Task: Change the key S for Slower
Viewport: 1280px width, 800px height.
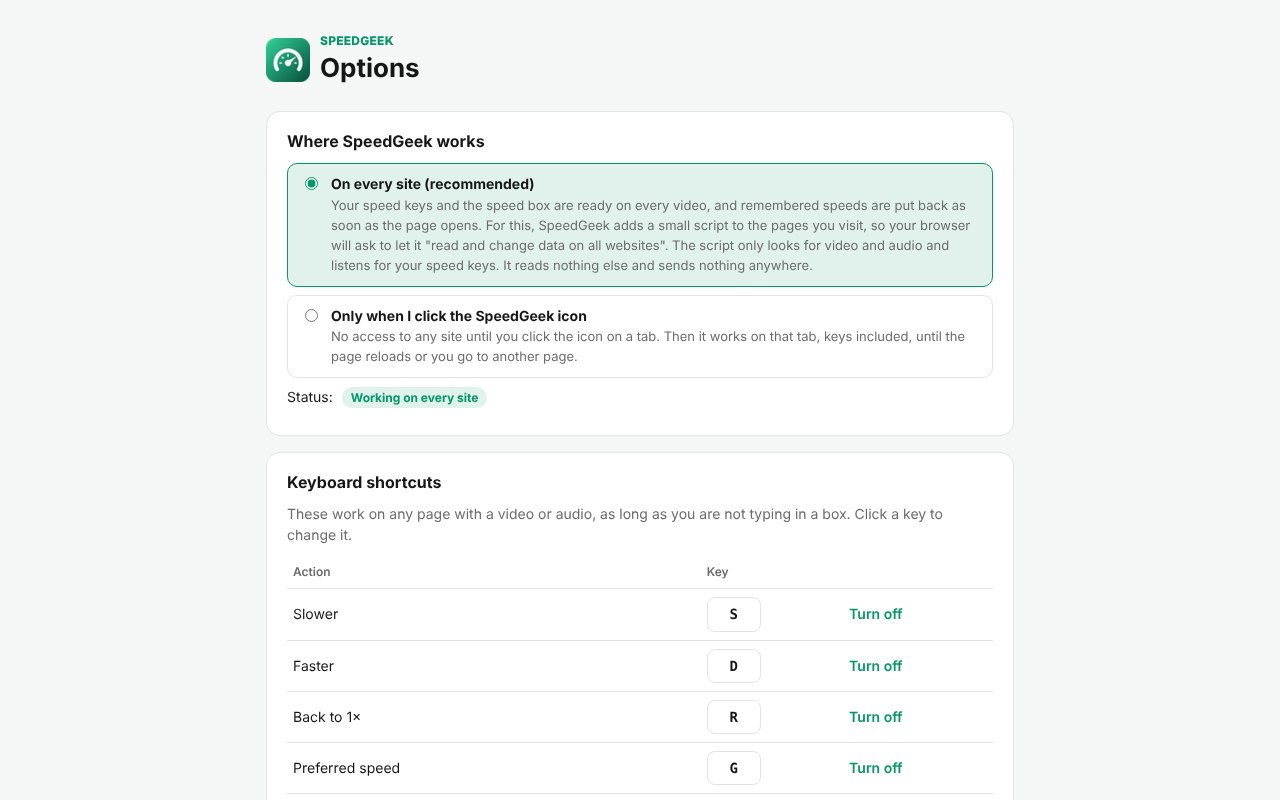Action: coord(734,614)
